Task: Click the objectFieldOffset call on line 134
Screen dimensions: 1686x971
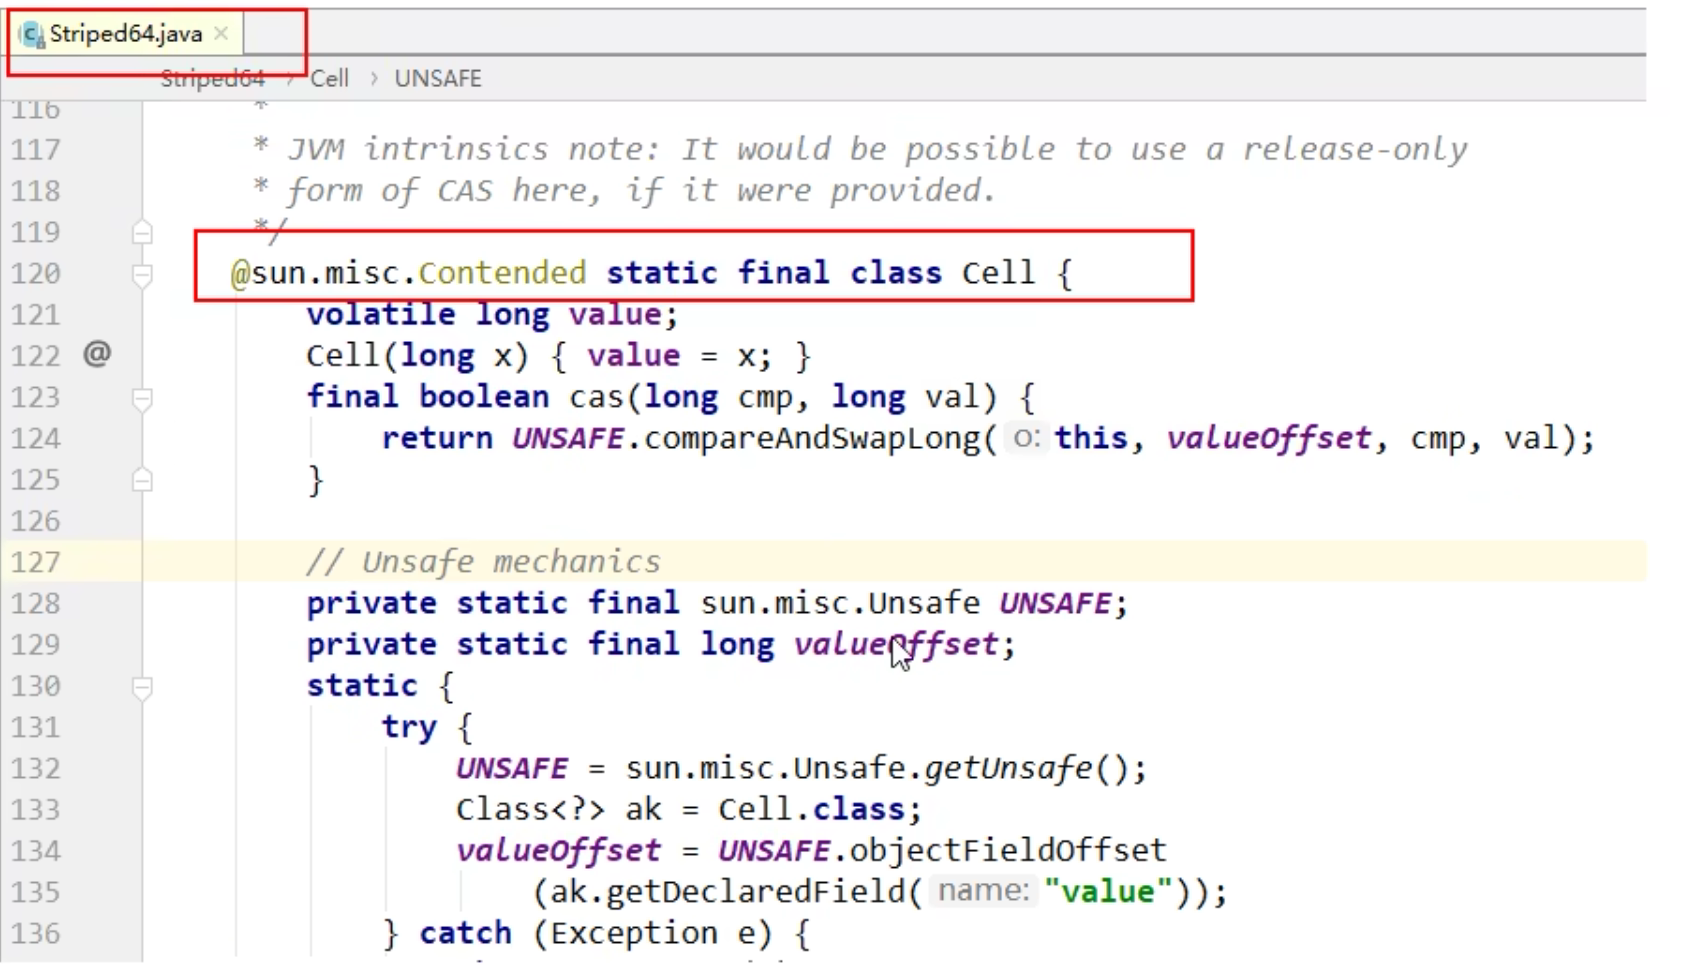Action: 1007,850
